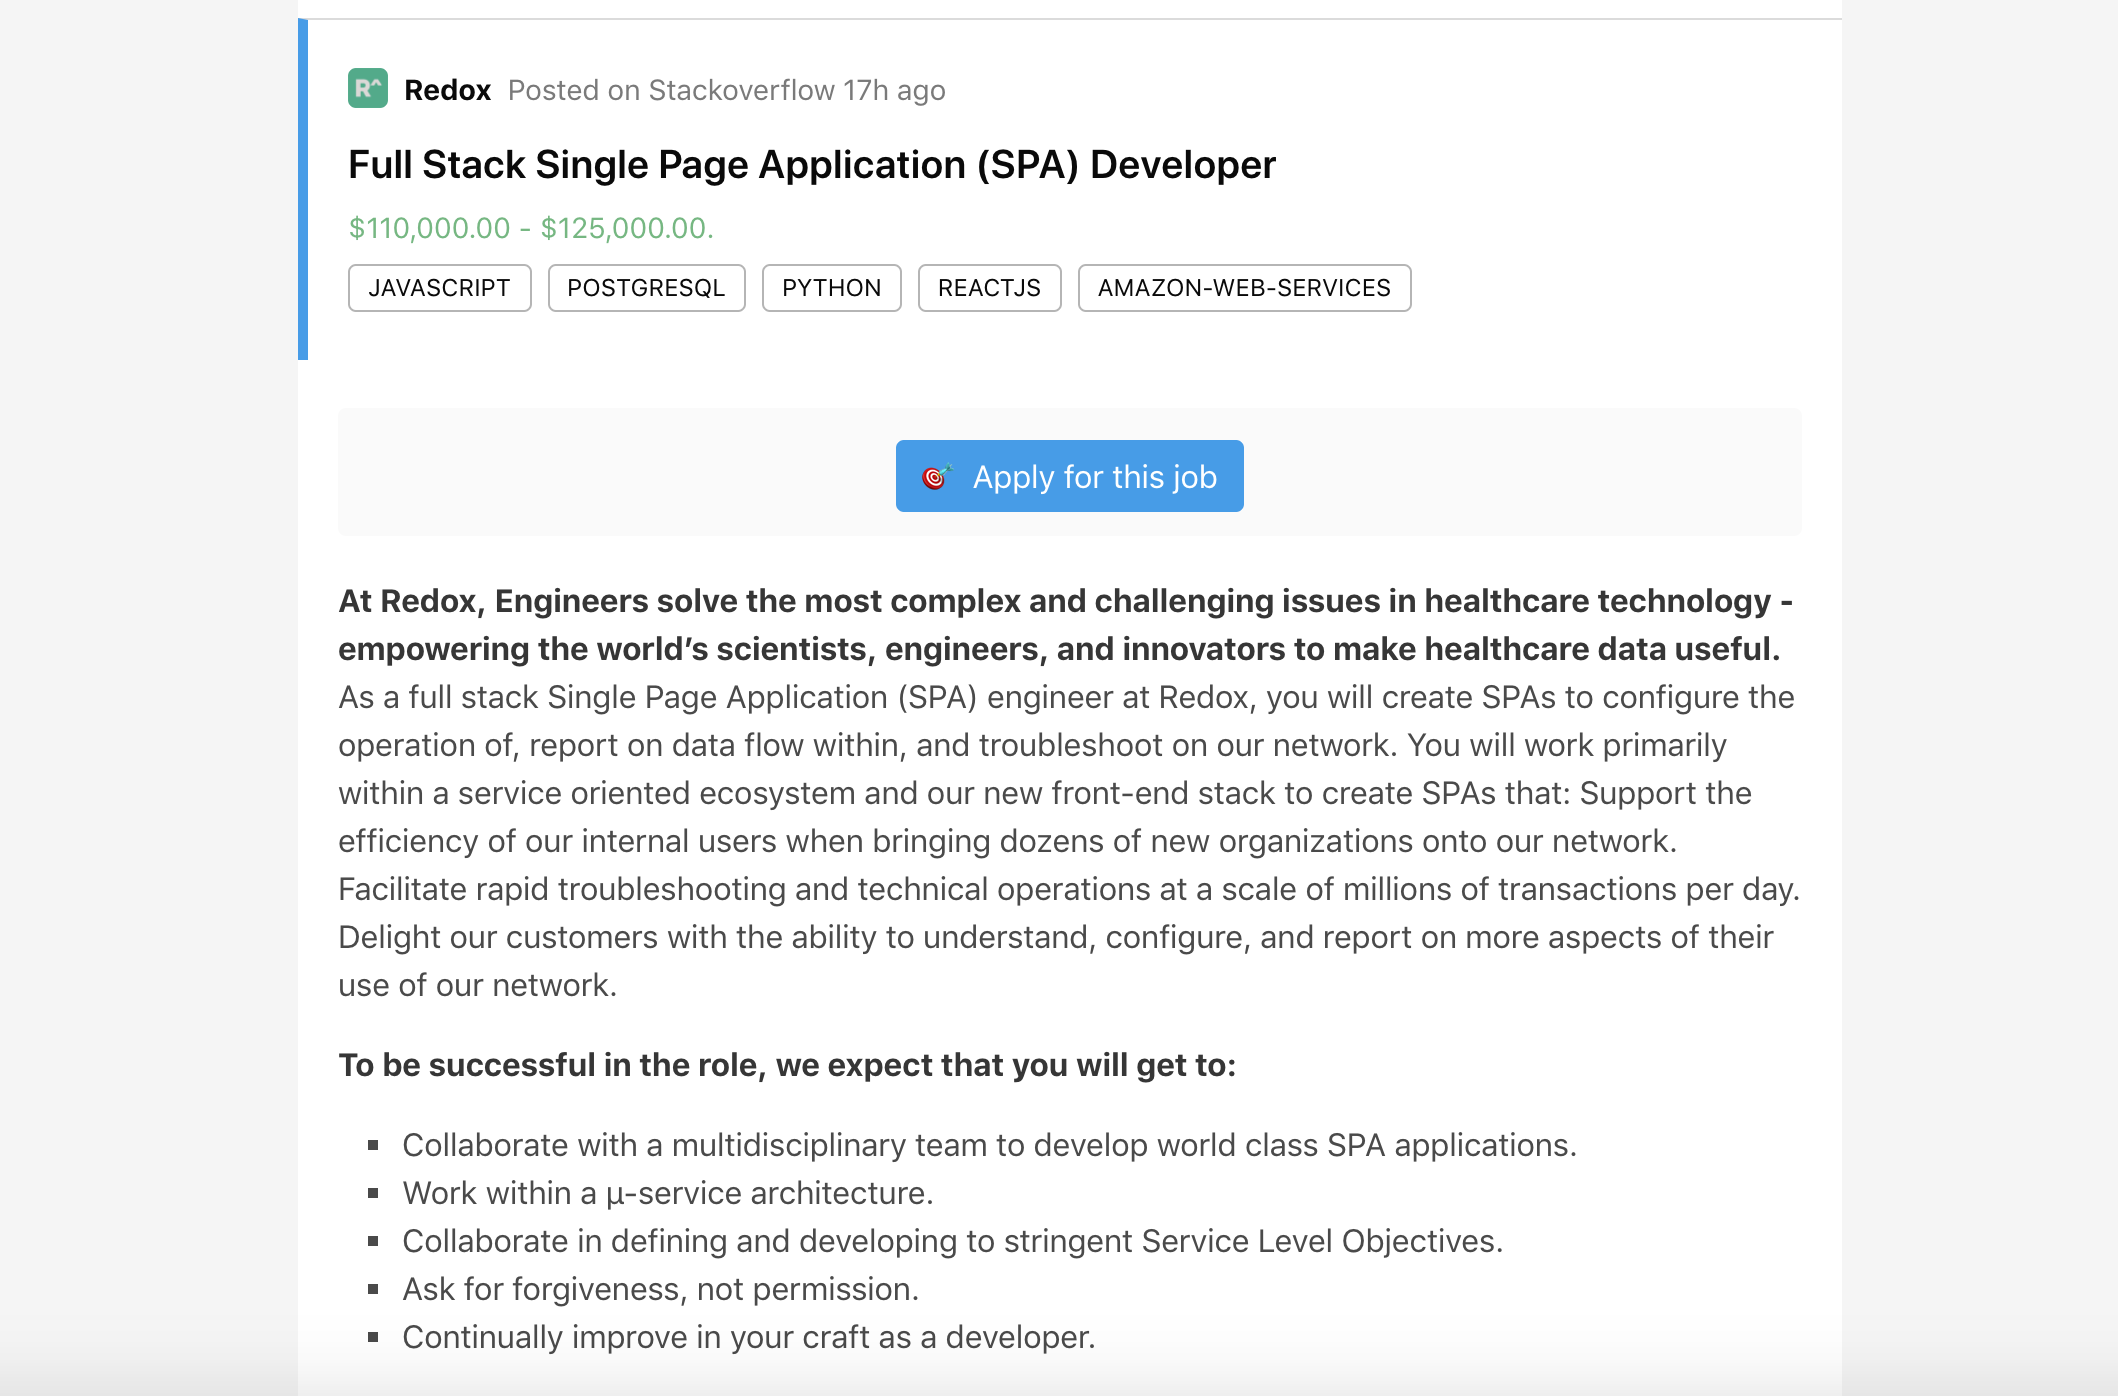This screenshot has height=1396, width=2118.
Task: Choose the REACTJS tag
Action: 989,288
